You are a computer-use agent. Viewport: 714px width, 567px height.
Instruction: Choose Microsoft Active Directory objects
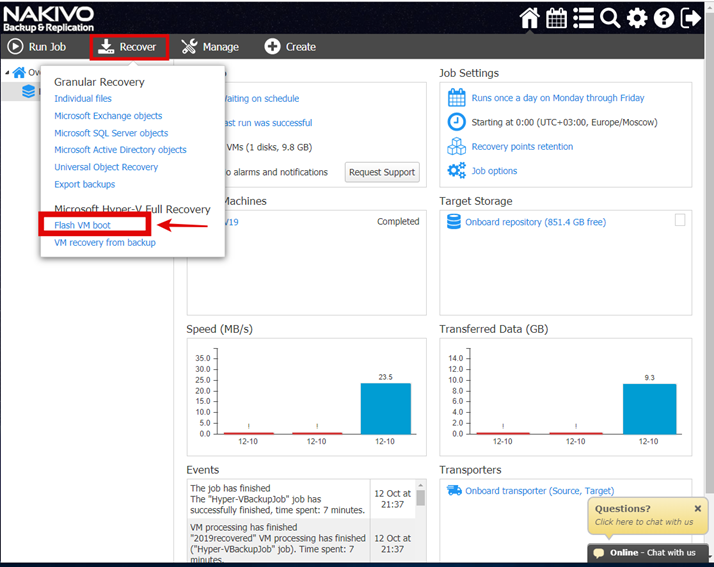(x=120, y=150)
